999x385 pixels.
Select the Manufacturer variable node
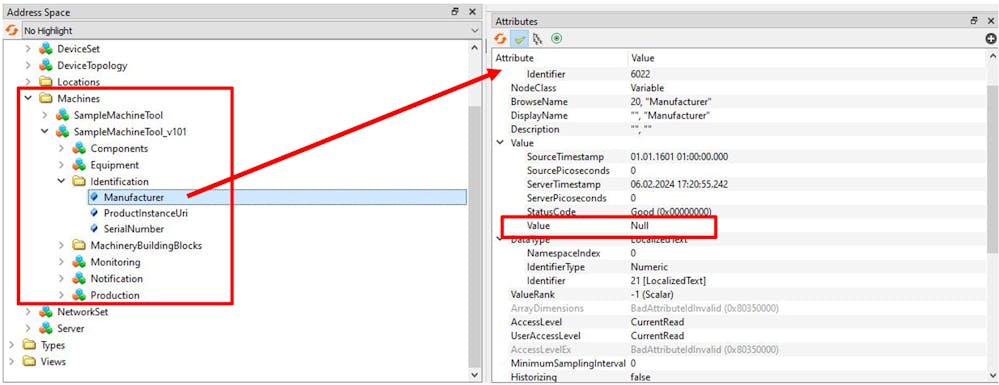(x=277, y=198)
